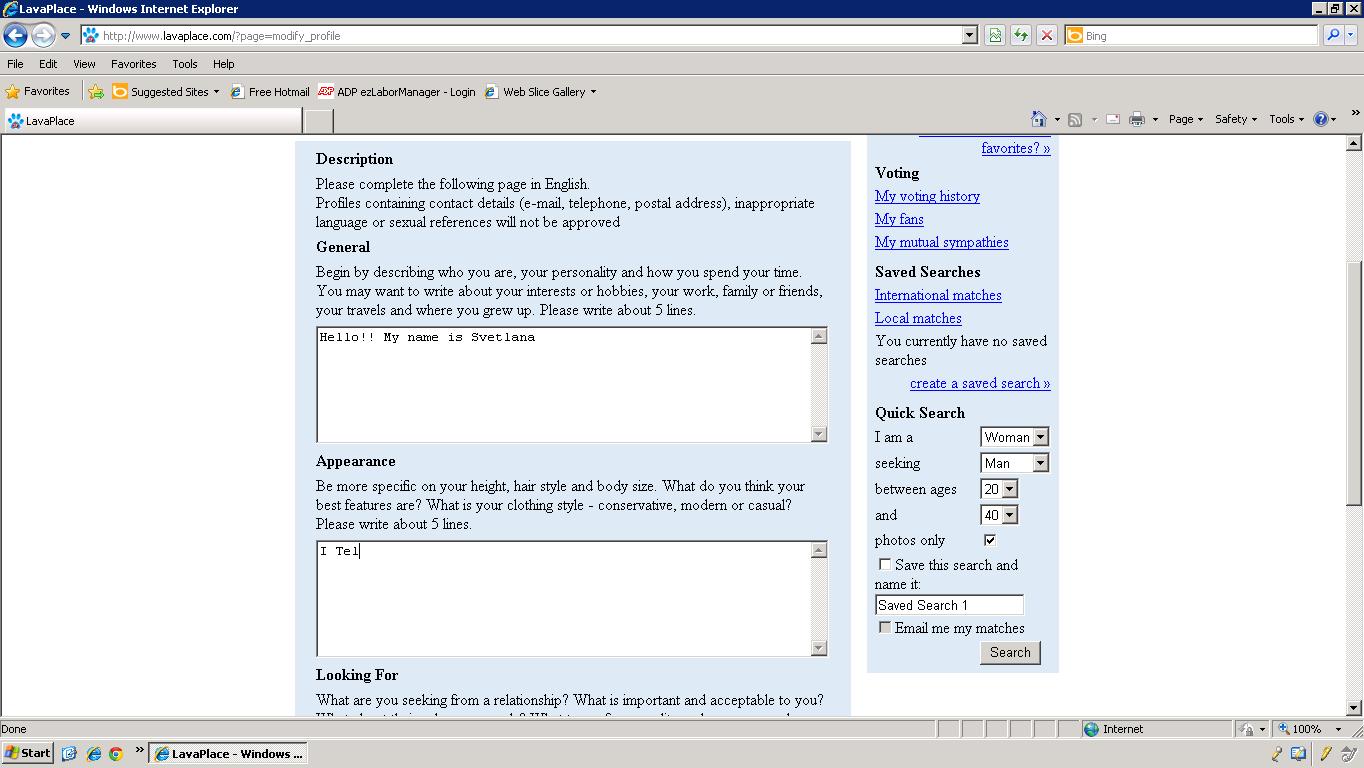Screen dimensions: 1364x768
Task: Open the I am a Woman dropdown
Action: 1014,437
